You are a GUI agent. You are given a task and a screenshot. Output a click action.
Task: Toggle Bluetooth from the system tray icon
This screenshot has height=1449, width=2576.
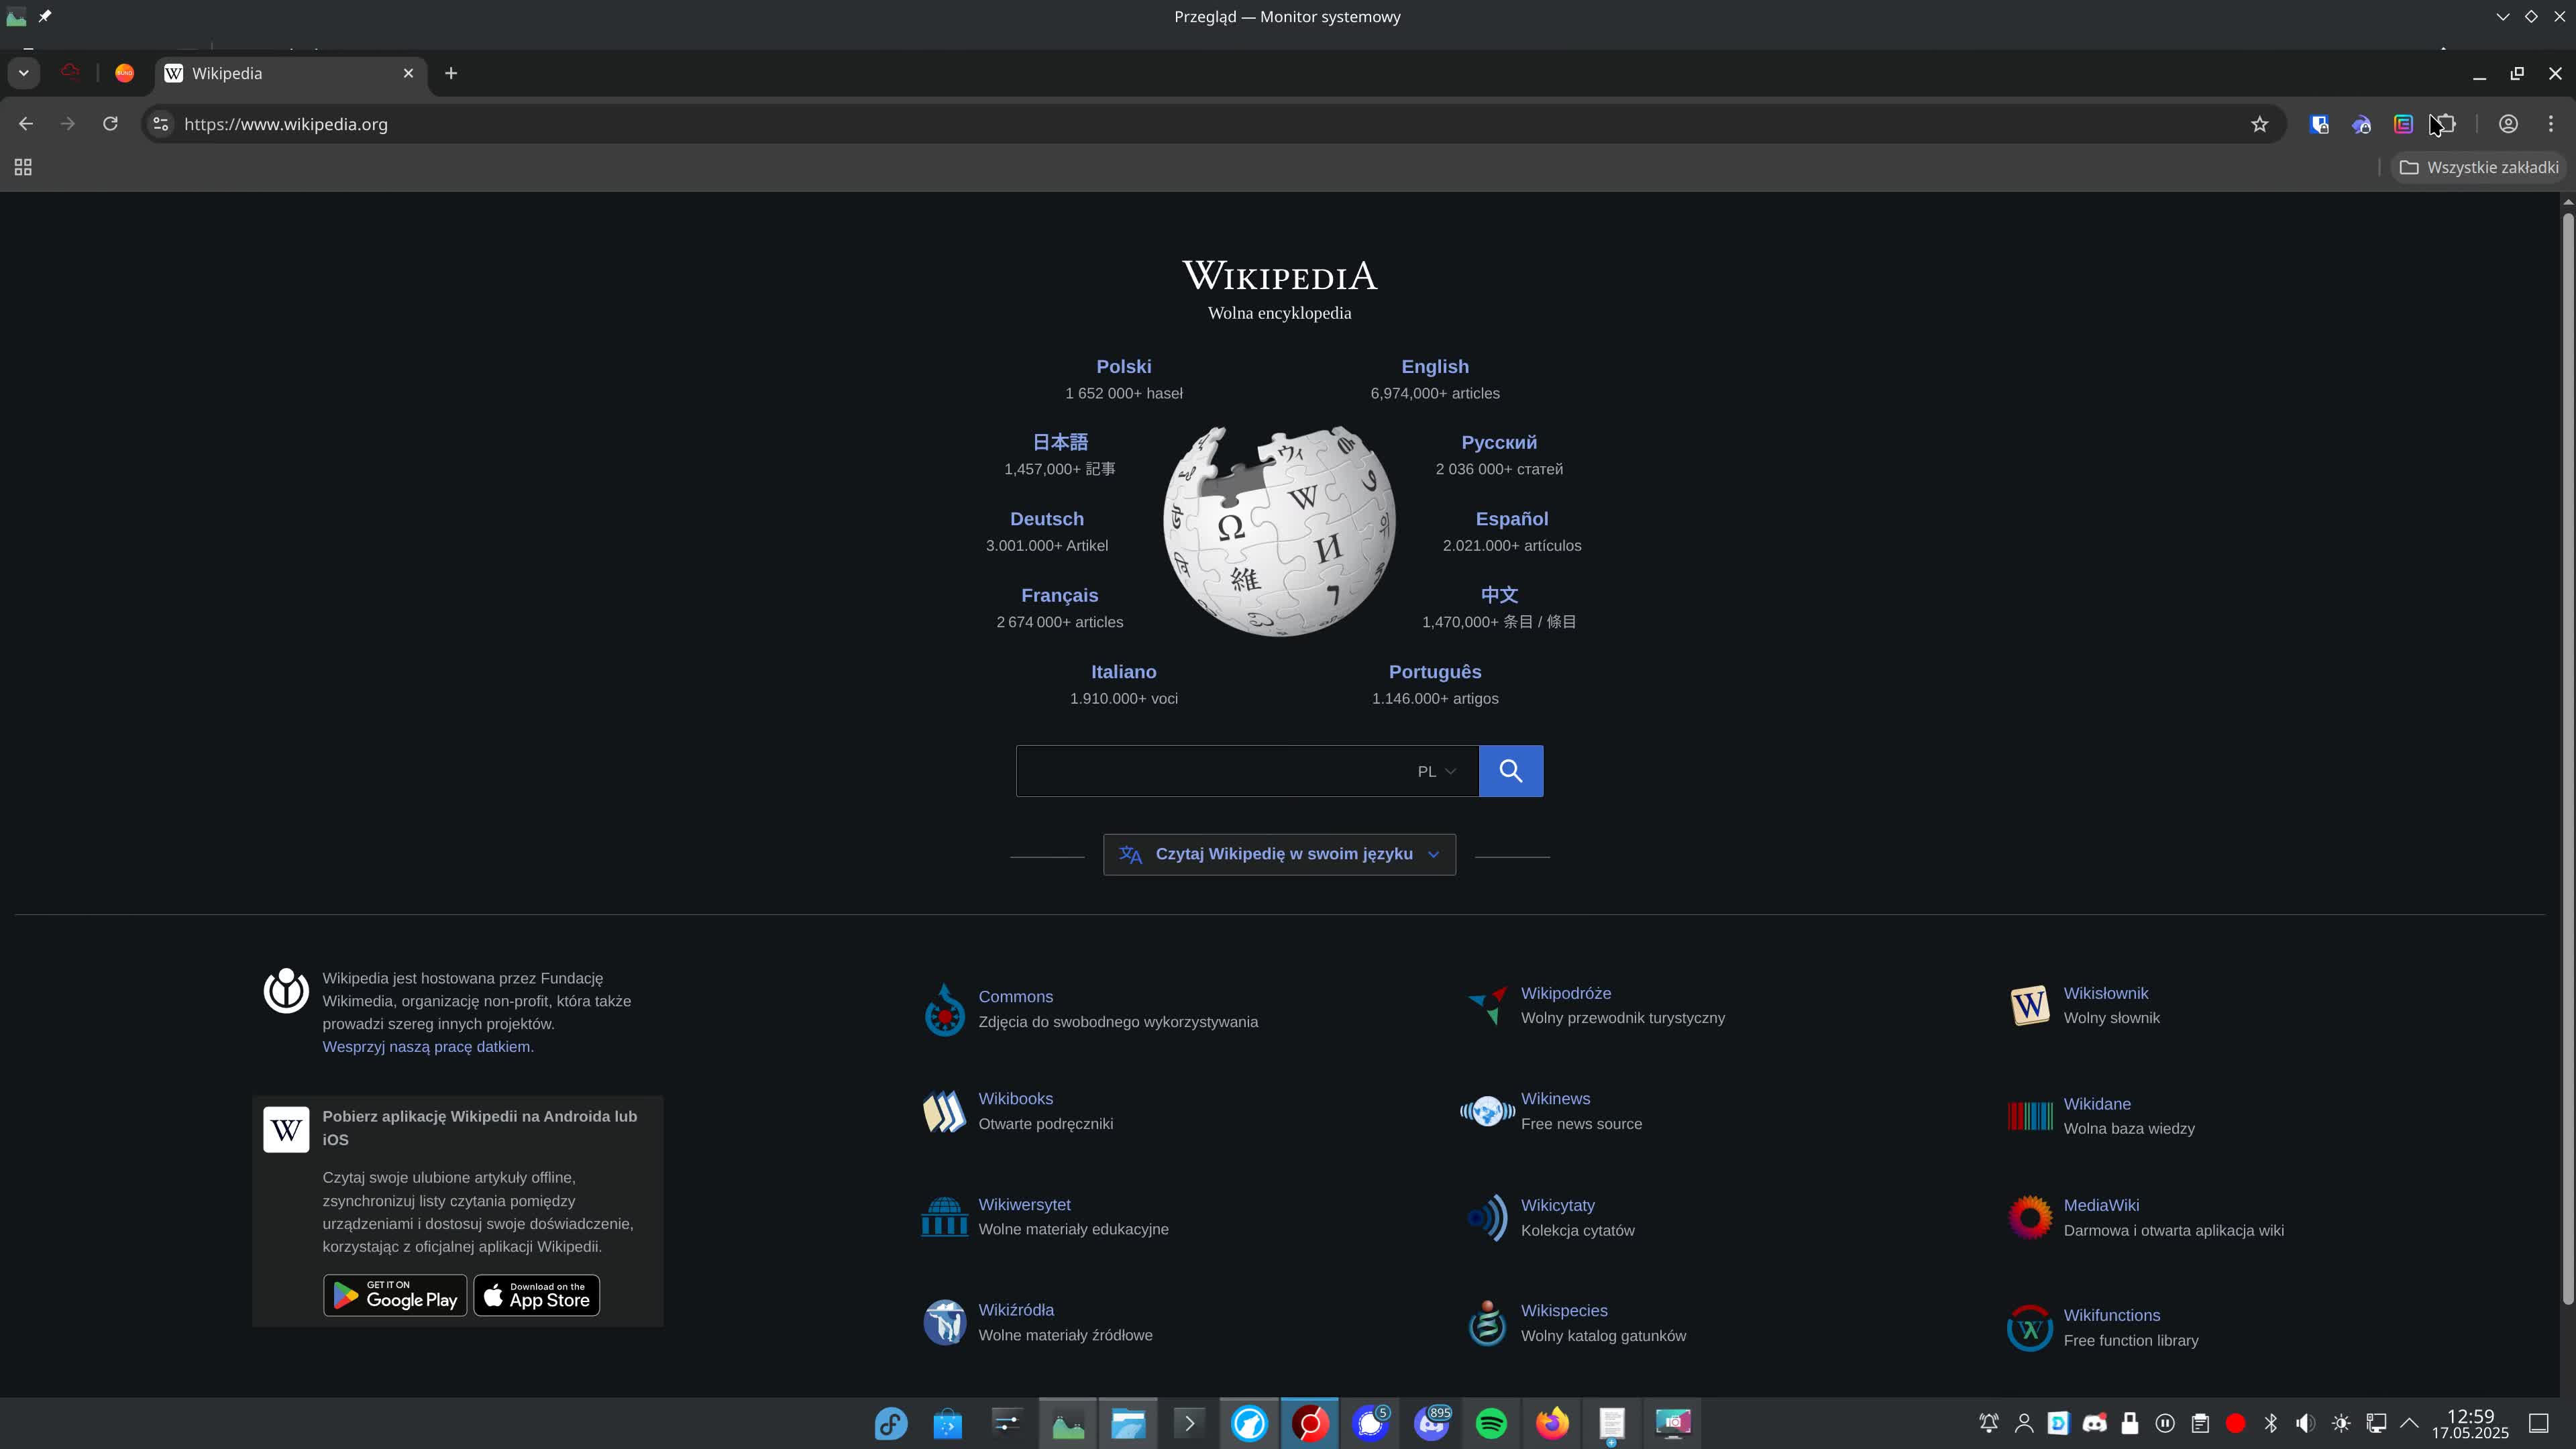(x=2270, y=1423)
